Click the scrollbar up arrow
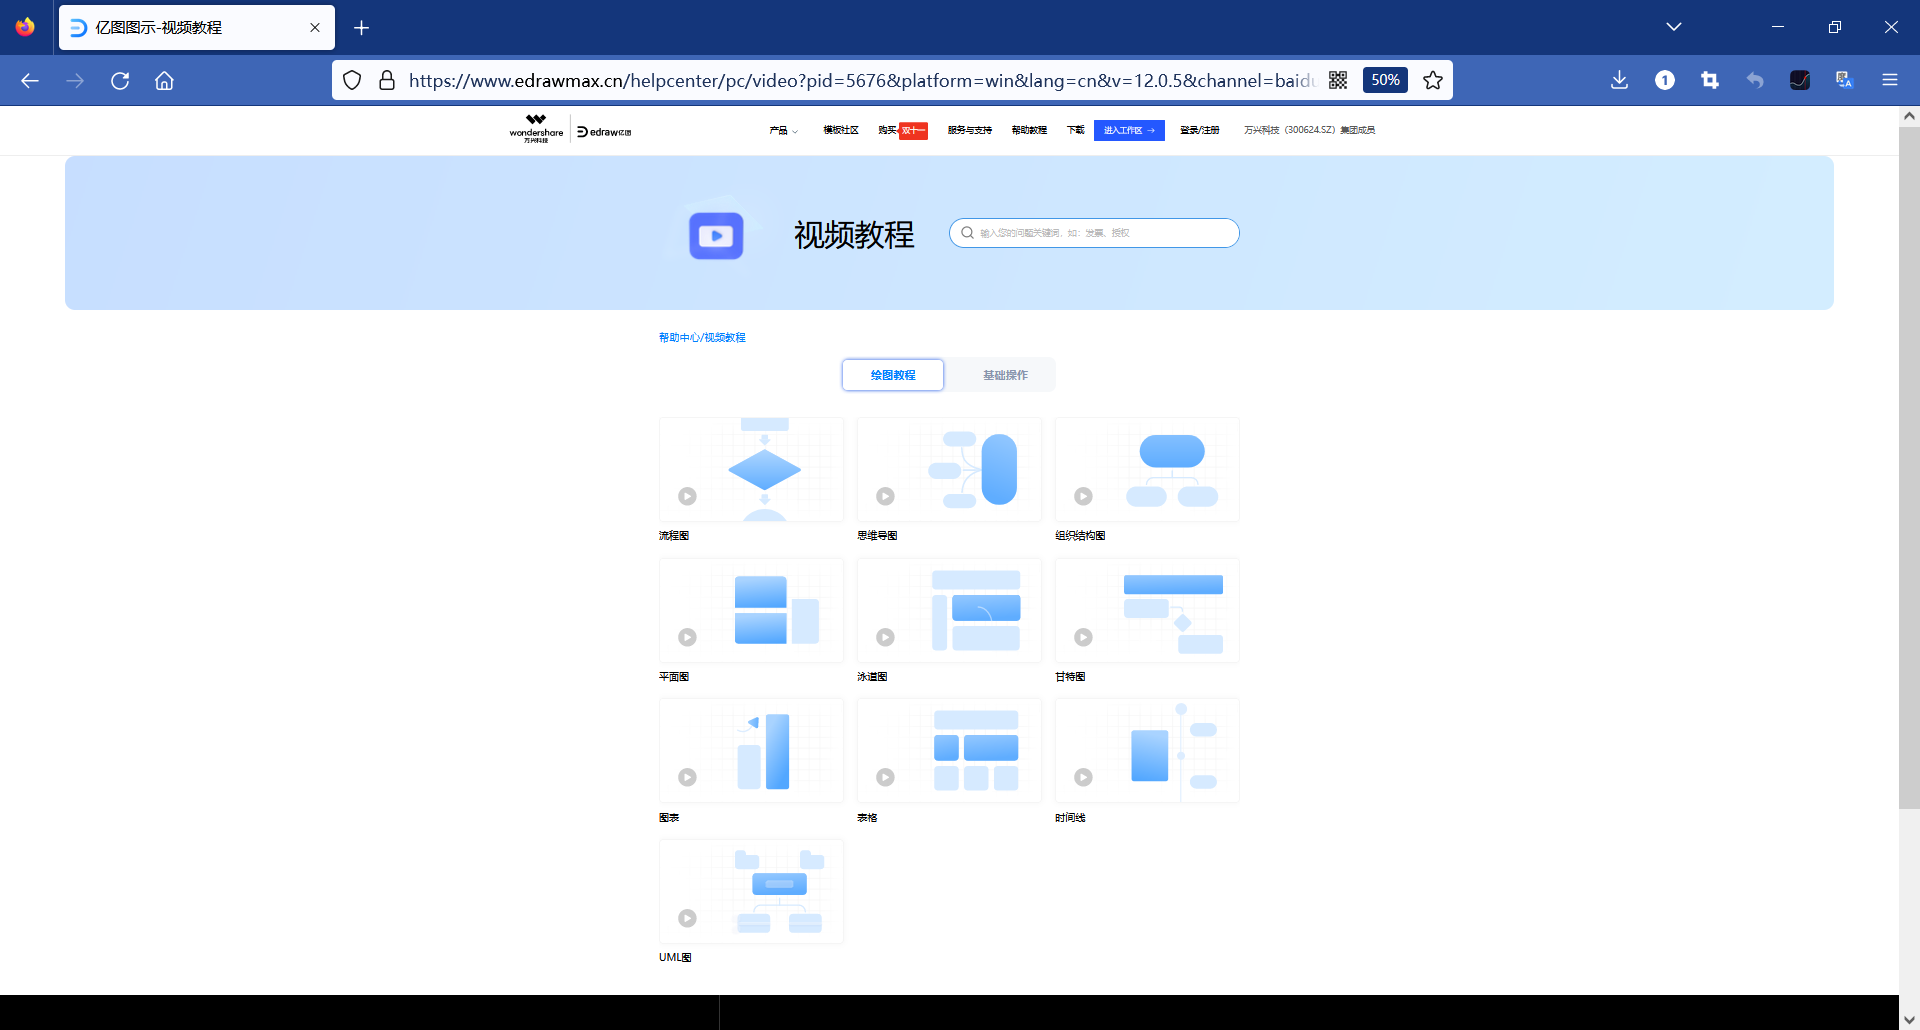This screenshot has width=1920, height=1030. (1909, 116)
